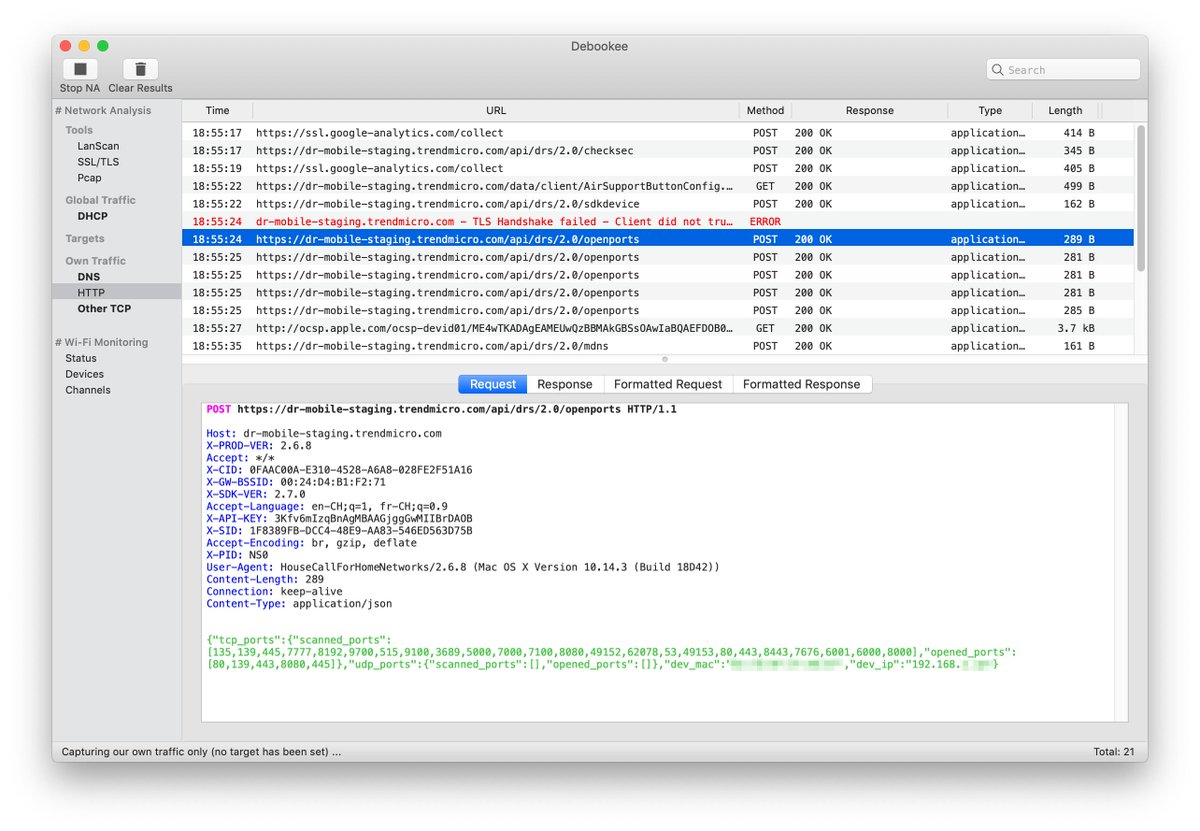The width and height of the screenshot is (1200, 831).
Task: Click the Clear Results trash icon
Action: pyautogui.click(x=140, y=69)
